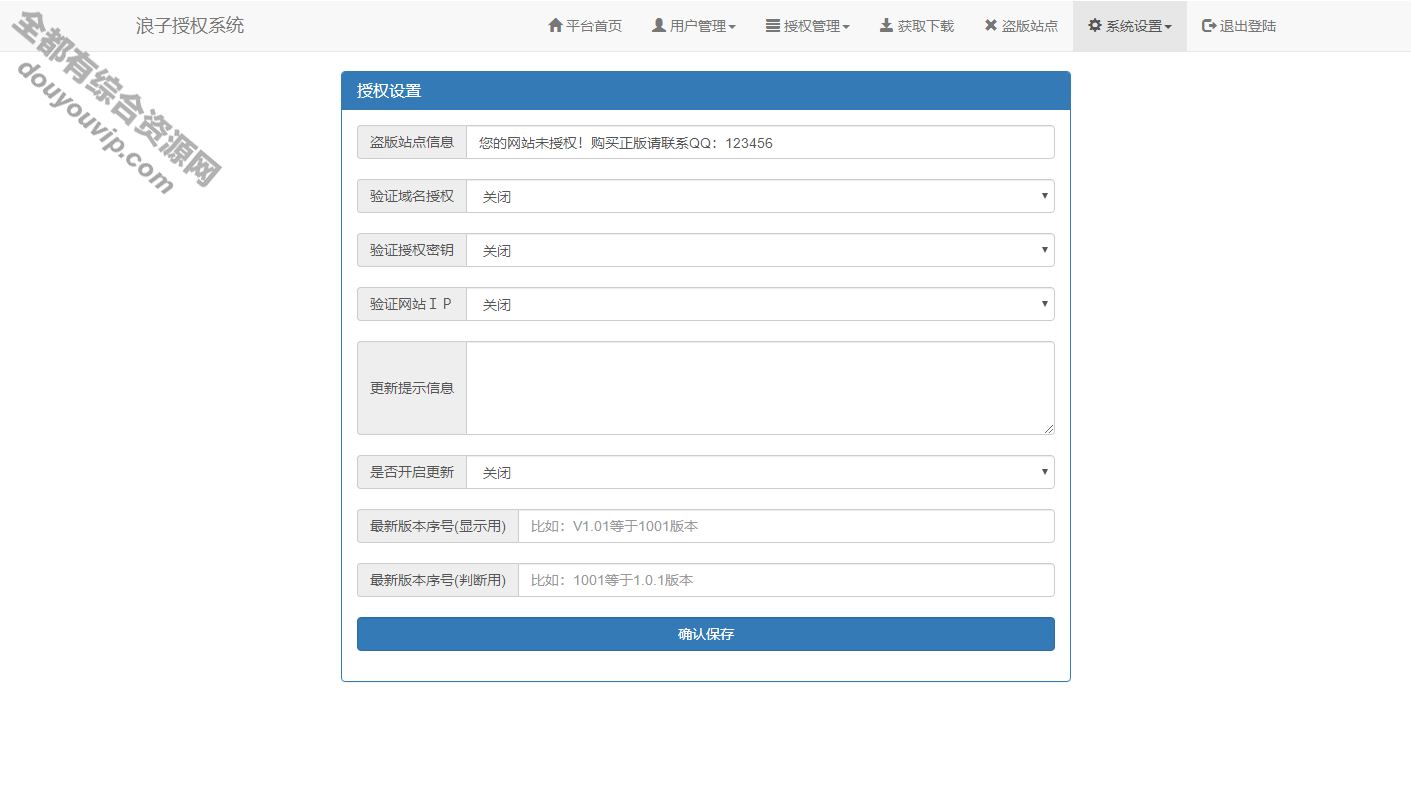
Task: Open the 验证域名授权 select box
Action: [760, 196]
